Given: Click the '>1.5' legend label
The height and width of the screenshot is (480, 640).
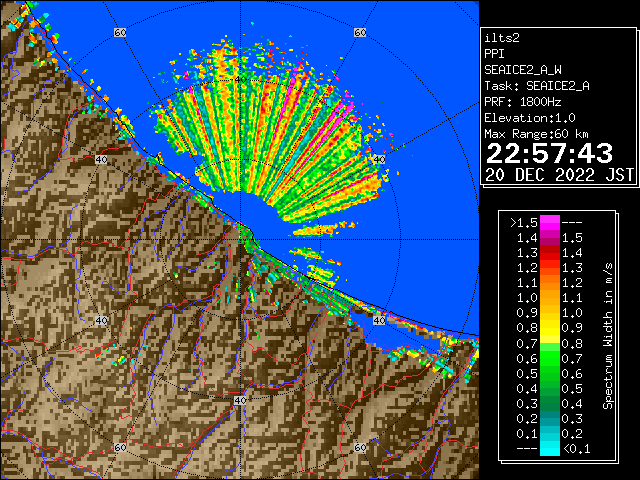Looking at the screenshot, I should (x=524, y=223).
